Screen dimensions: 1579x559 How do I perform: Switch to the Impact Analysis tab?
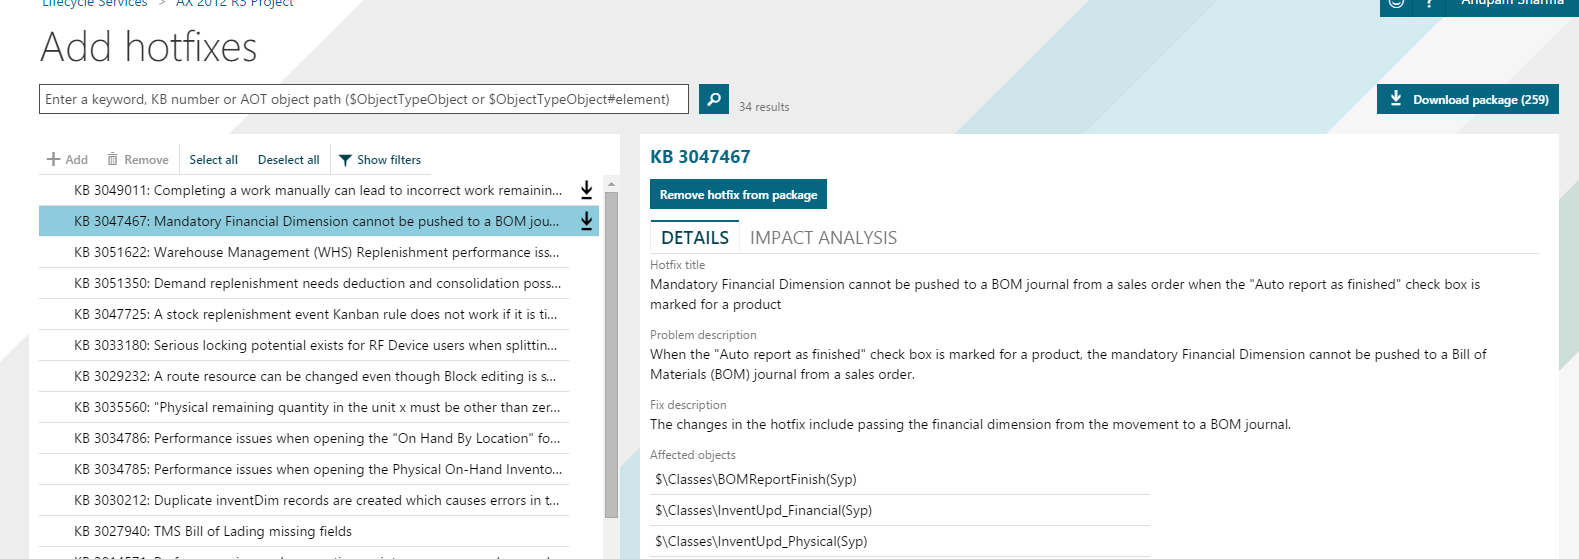coord(823,238)
